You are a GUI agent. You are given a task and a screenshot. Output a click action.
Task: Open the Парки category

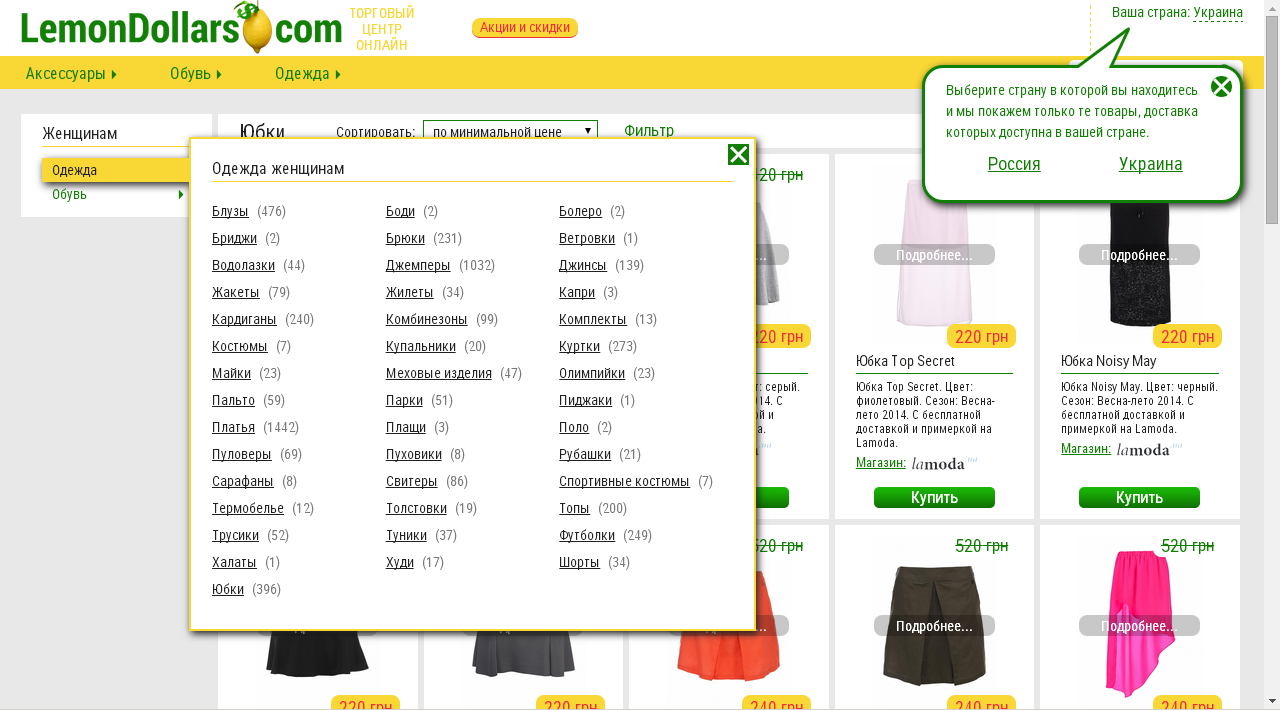click(x=404, y=400)
